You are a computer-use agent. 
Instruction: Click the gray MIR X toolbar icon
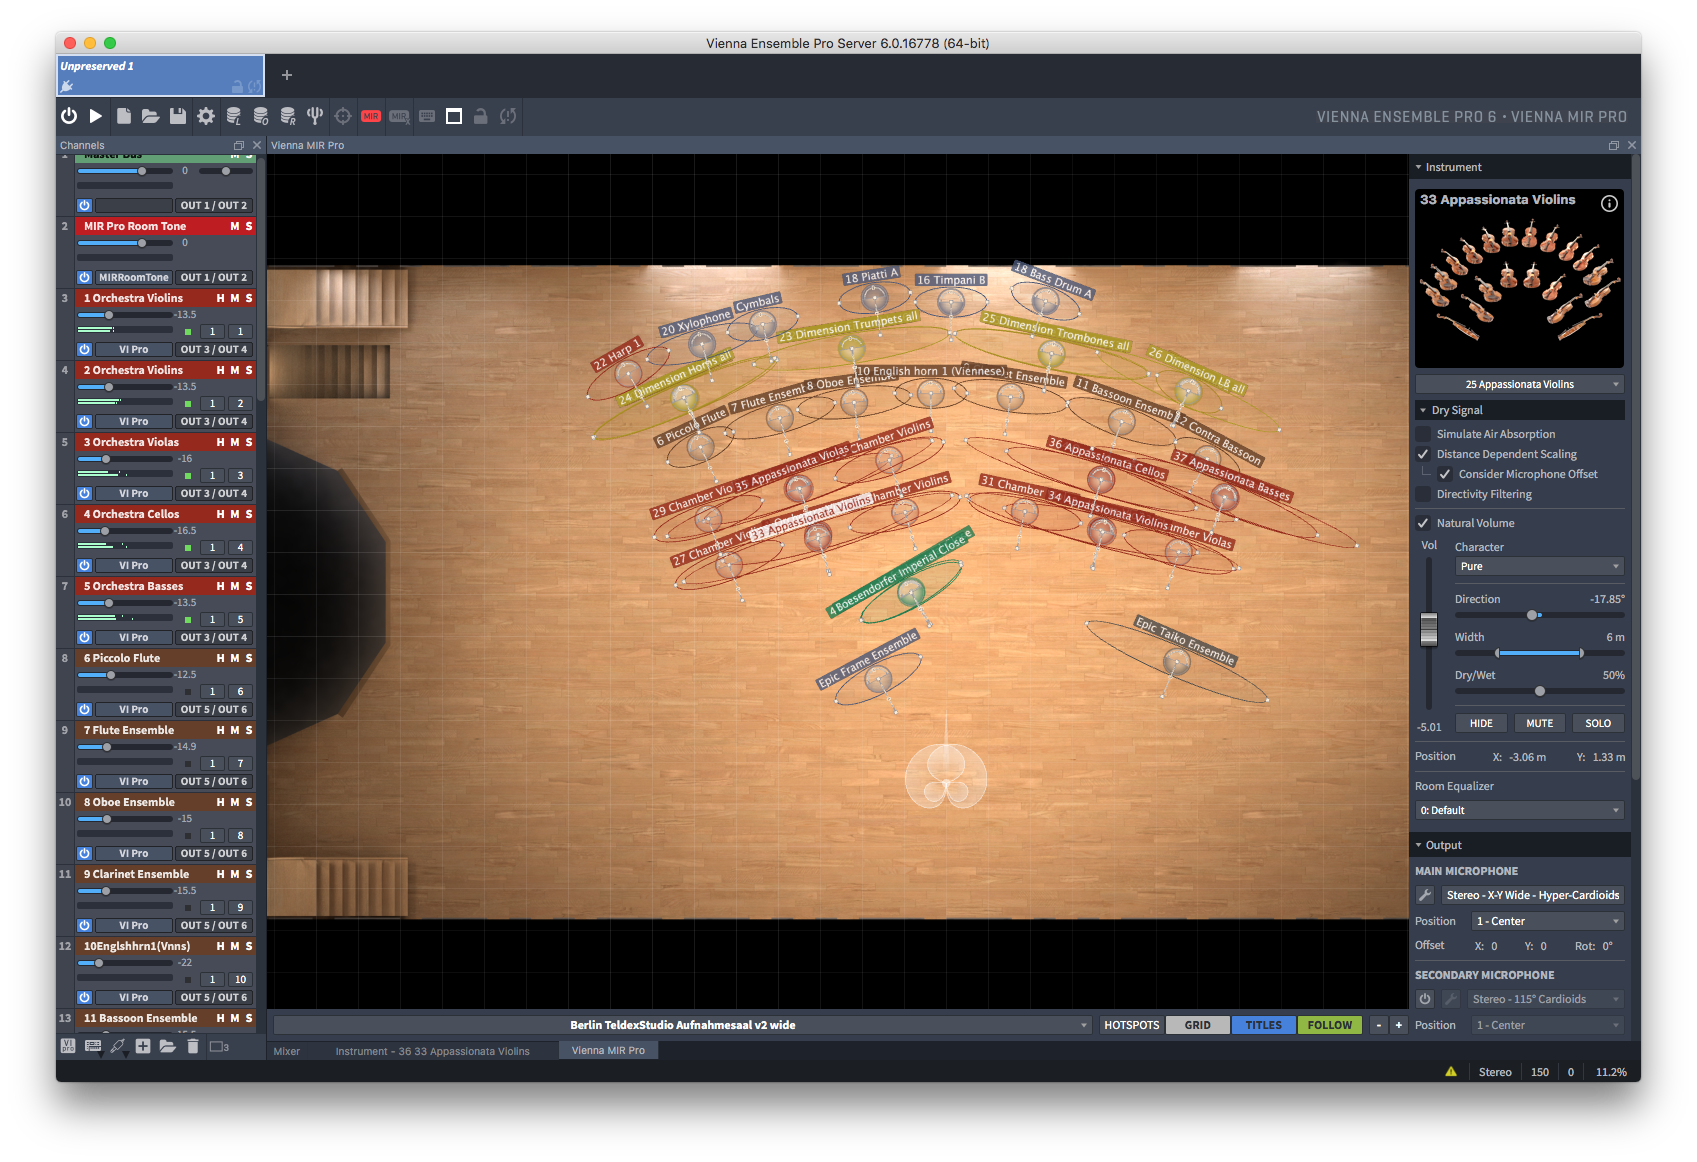tap(399, 116)
